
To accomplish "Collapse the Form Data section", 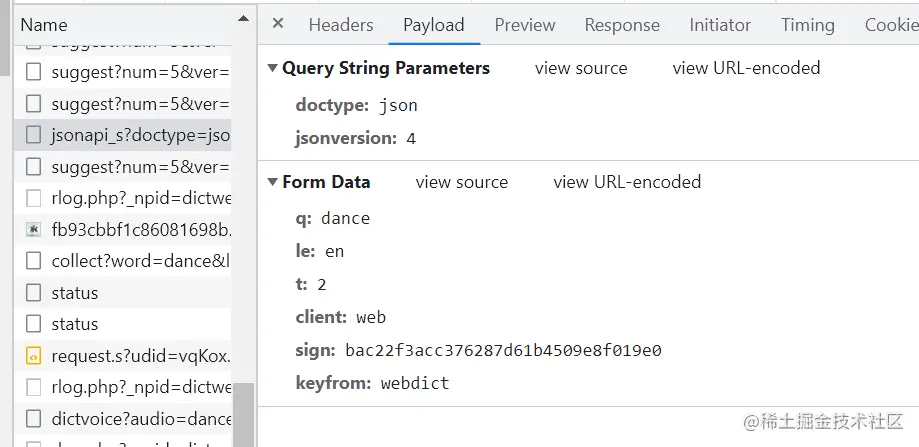I will [272, 182].
